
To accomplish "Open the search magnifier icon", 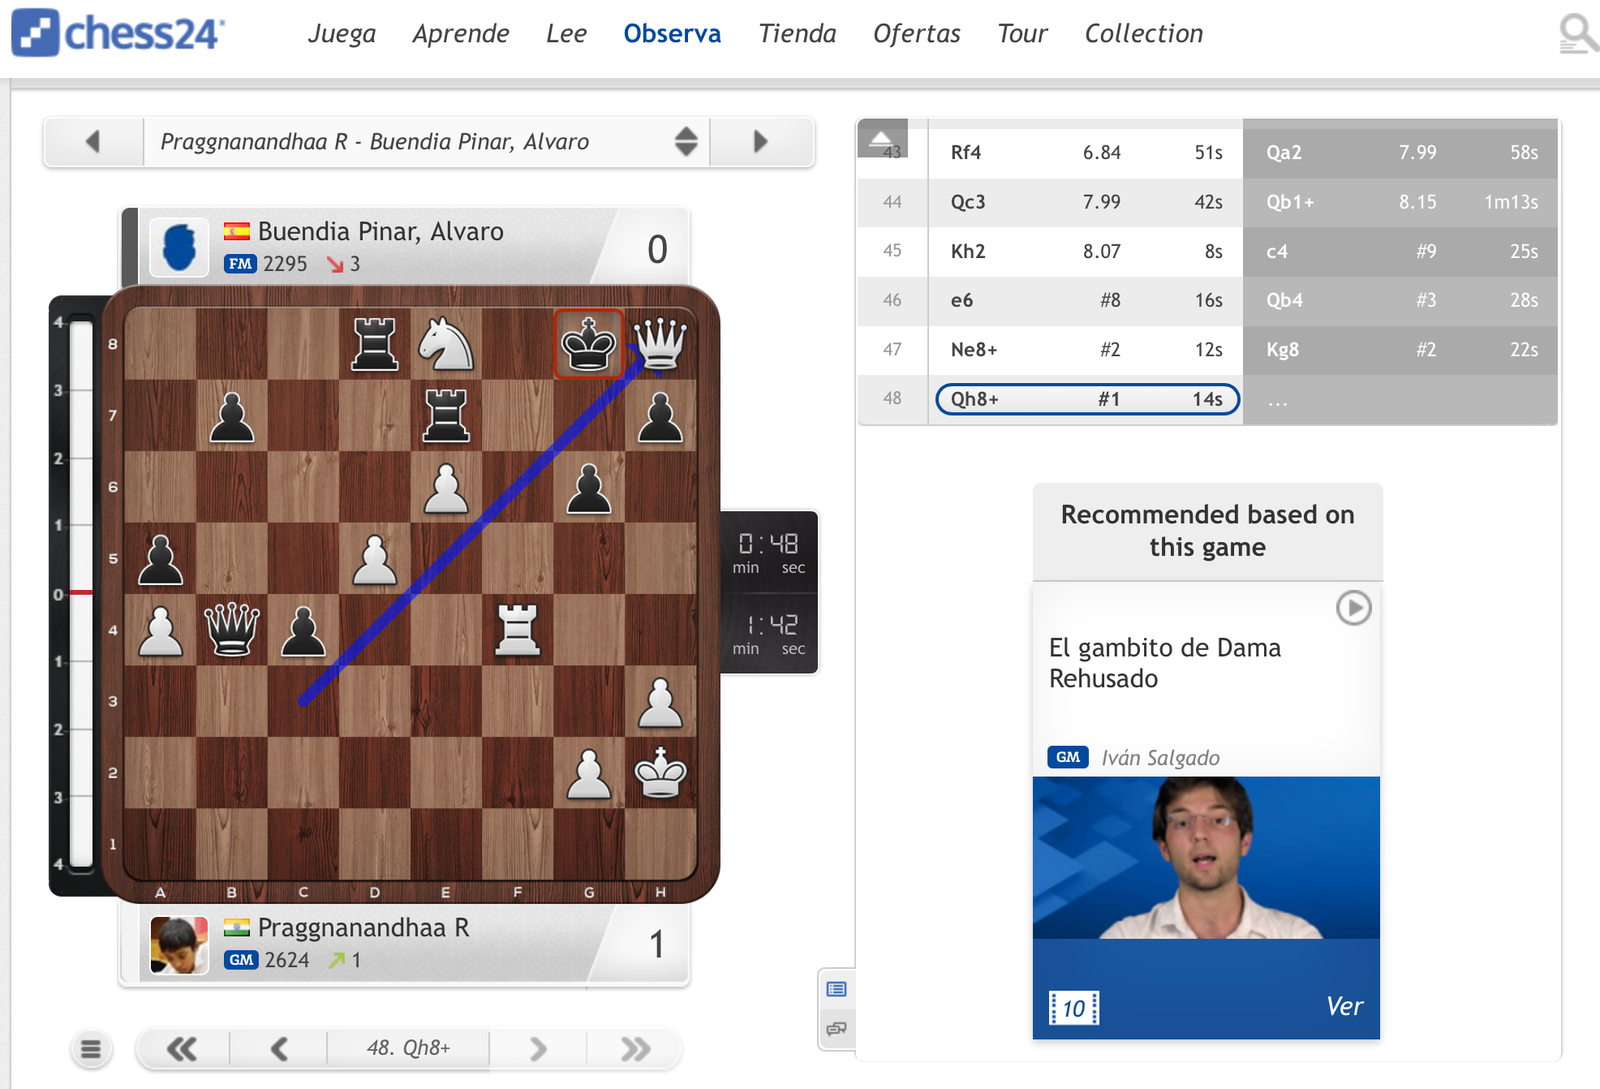I will tap(1577, 33).
